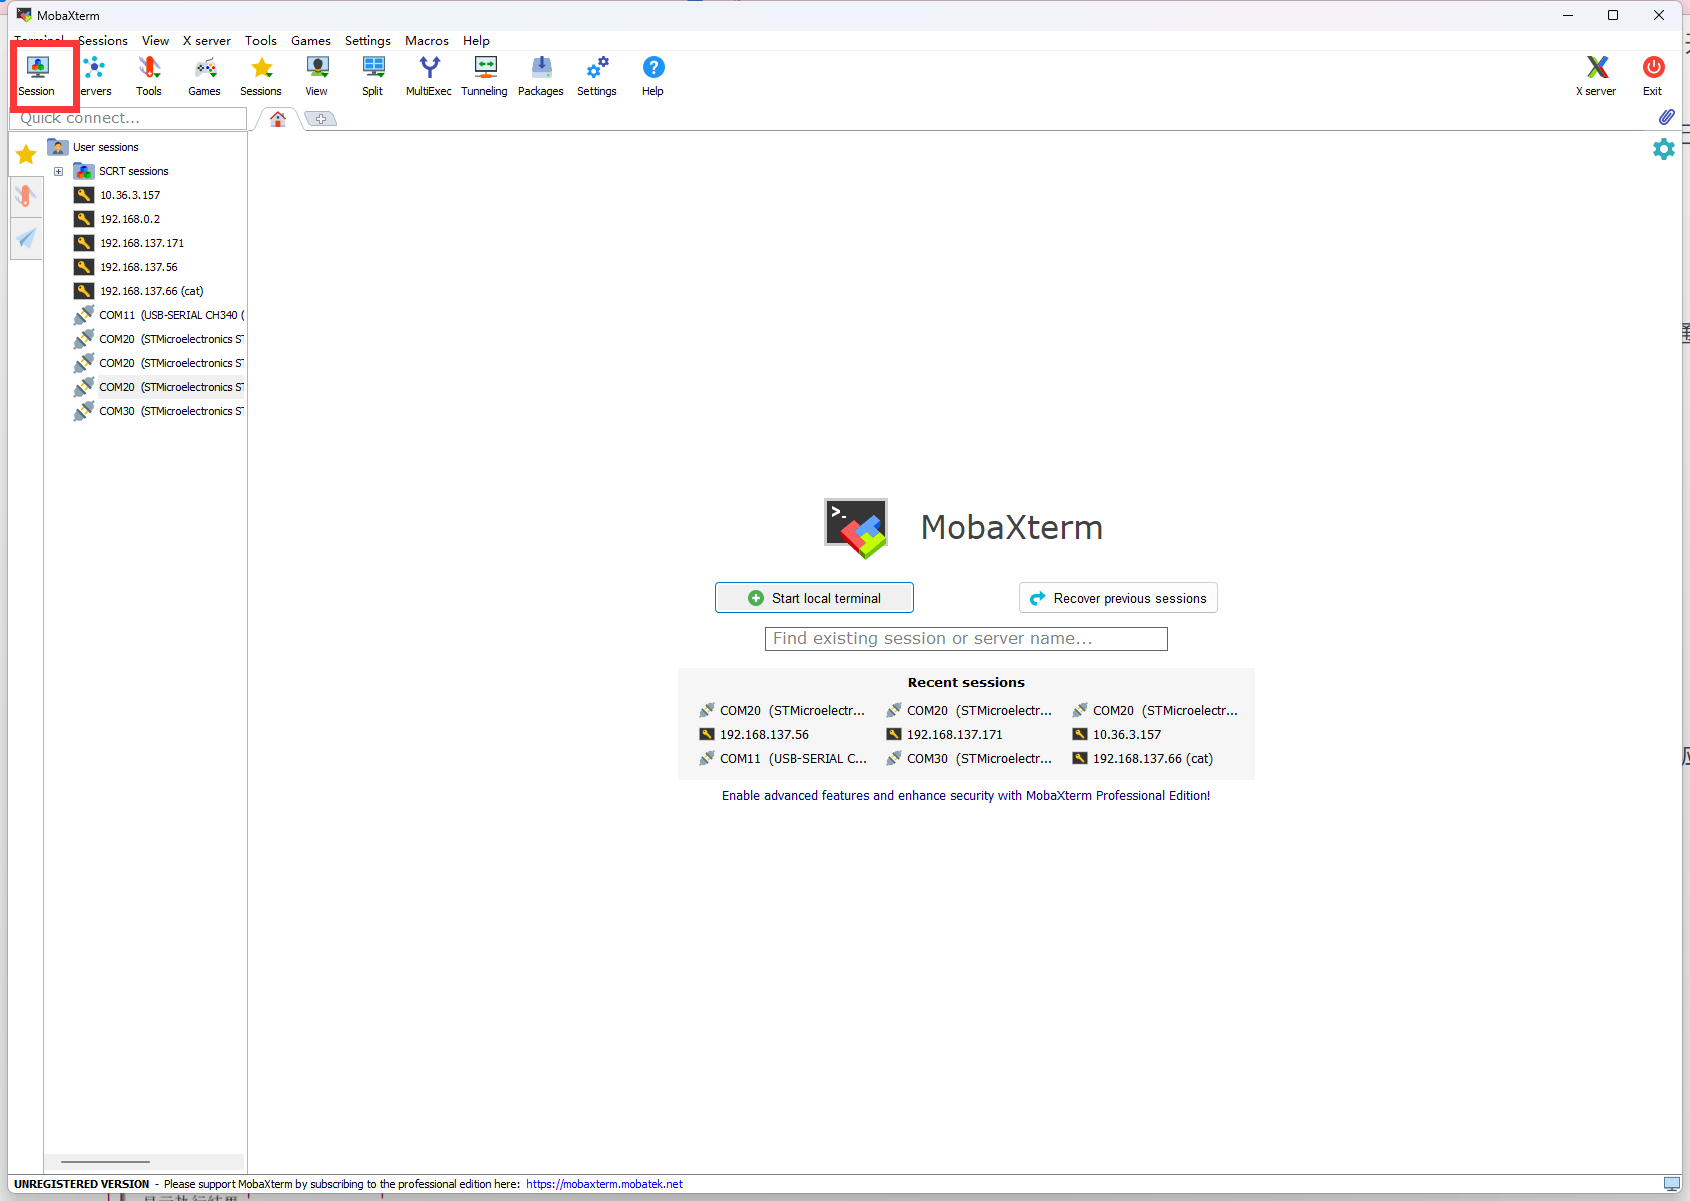This screenshot has height=1201, width=1690.
Task: Click the Quick connect input field
Action: (128, 118)
